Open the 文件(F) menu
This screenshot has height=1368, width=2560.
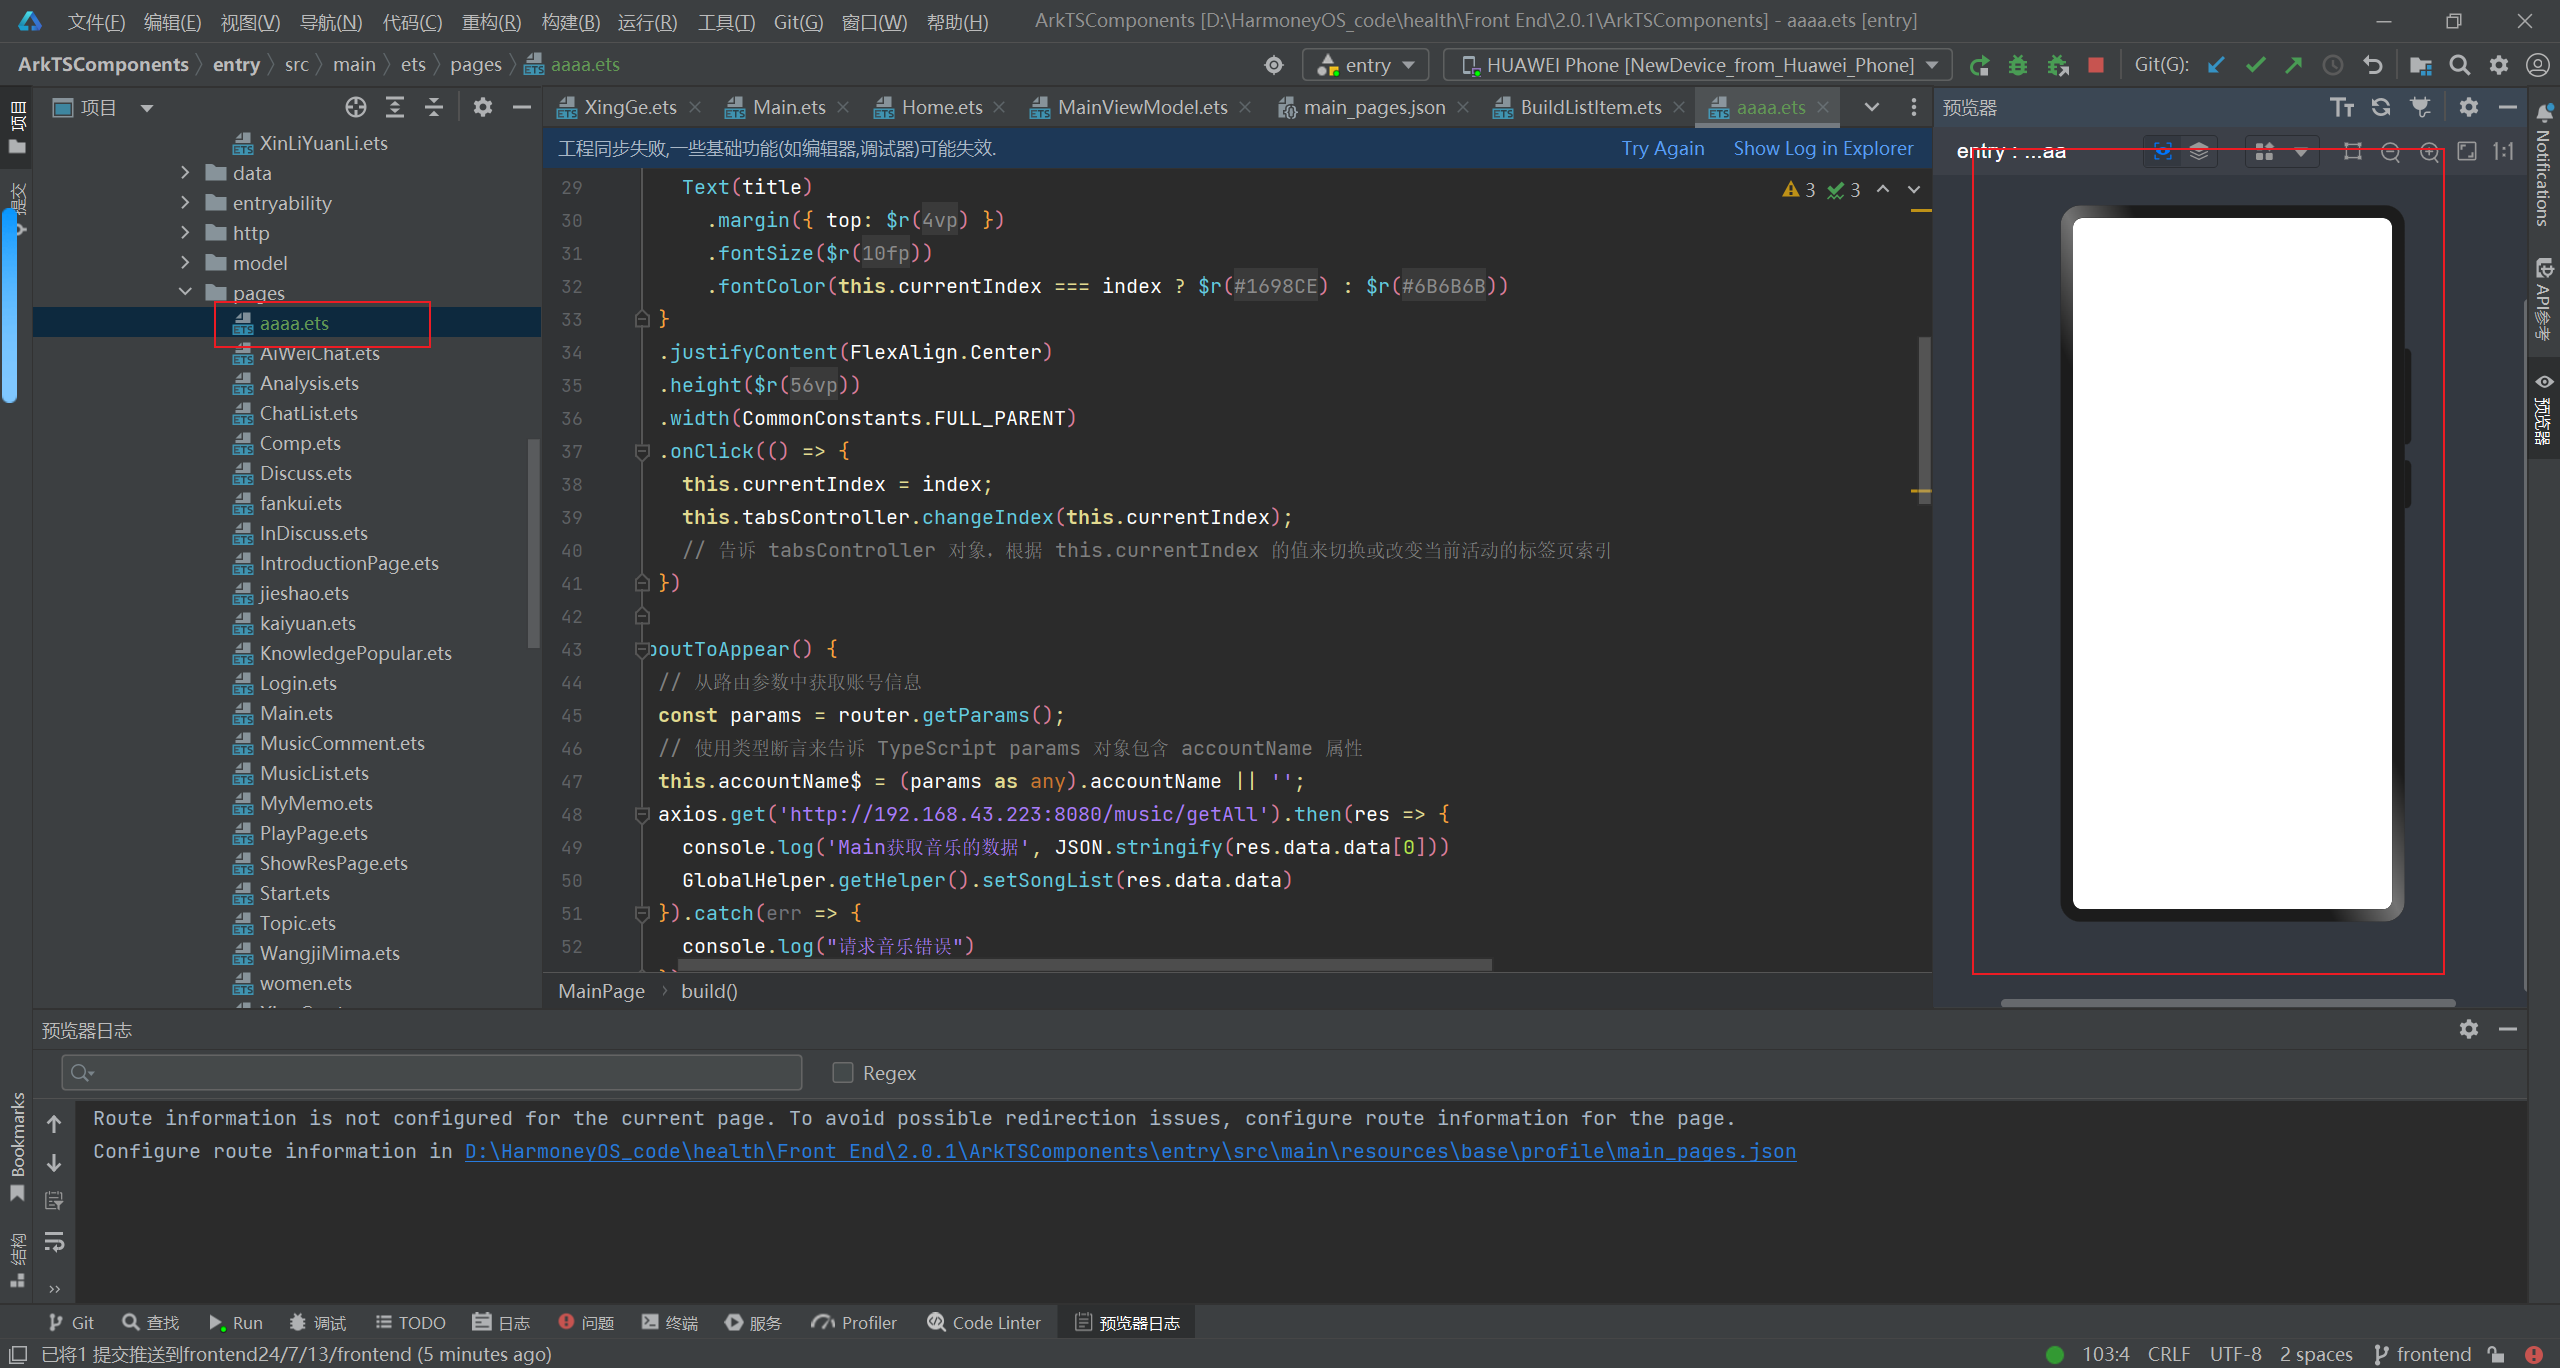tap(96, 21)
